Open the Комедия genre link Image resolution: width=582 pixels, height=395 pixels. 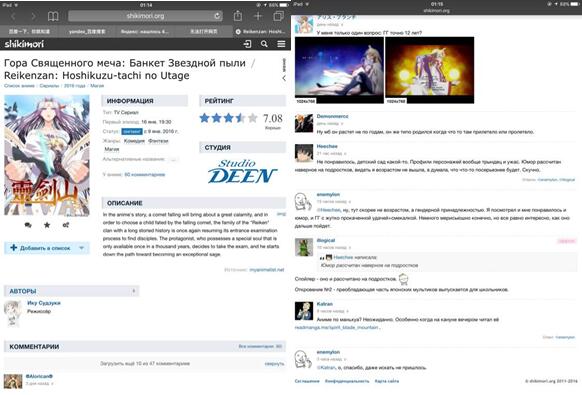pos(134,141)
